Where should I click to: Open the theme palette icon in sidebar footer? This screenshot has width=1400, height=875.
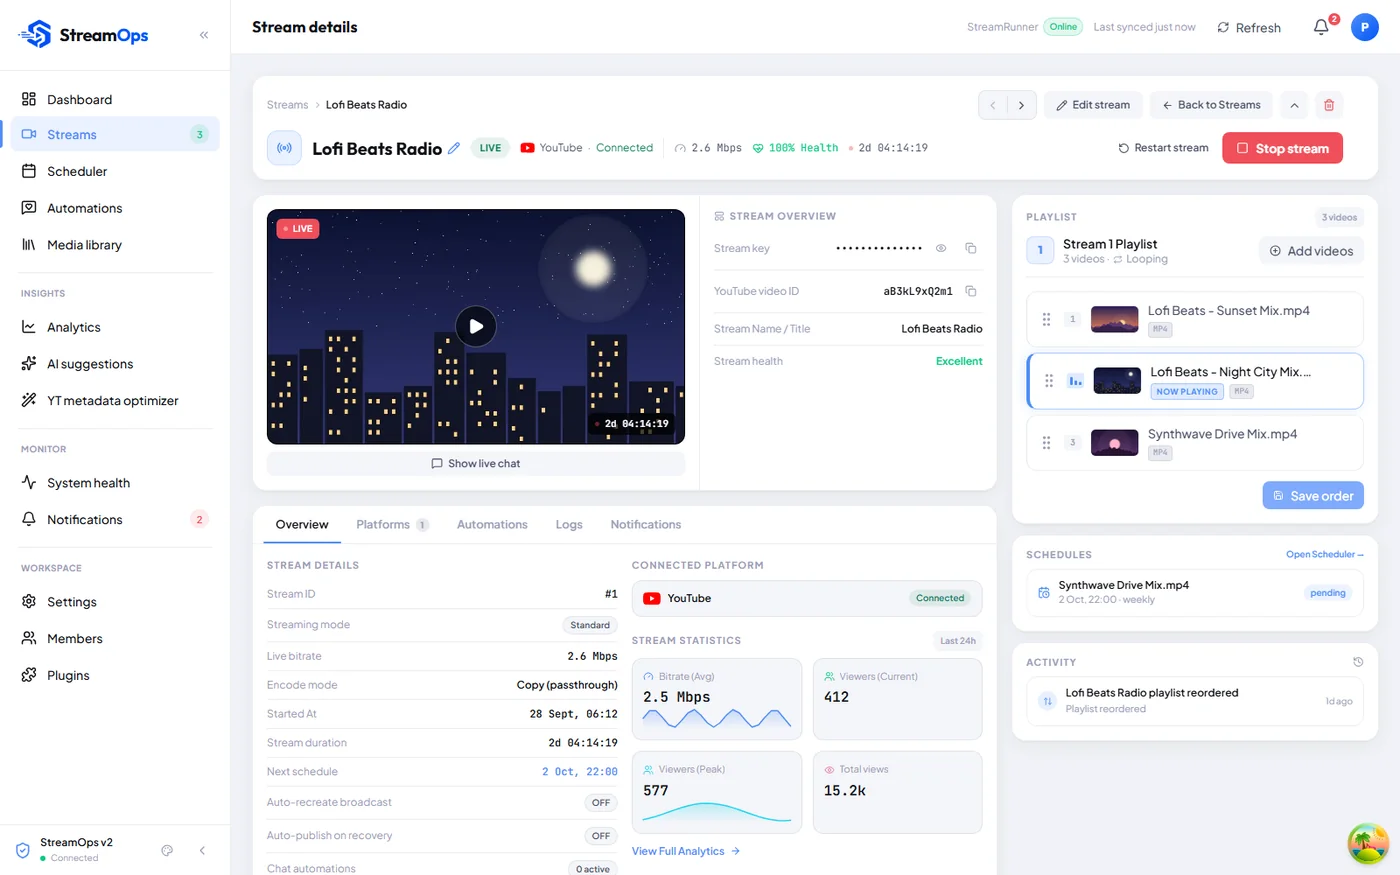click(x=167, y=850)
